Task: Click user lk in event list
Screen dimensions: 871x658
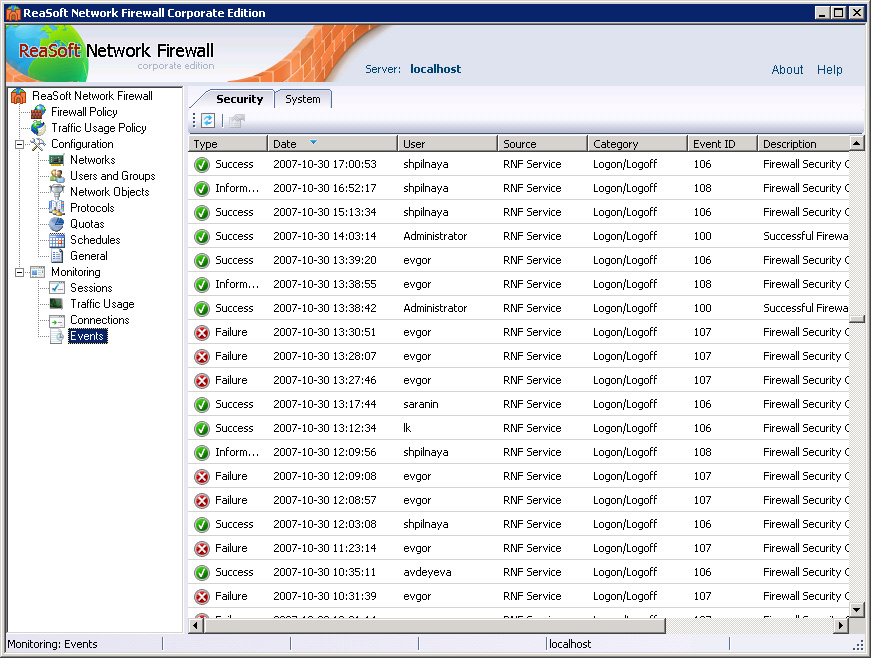Action: click(407, 428)
